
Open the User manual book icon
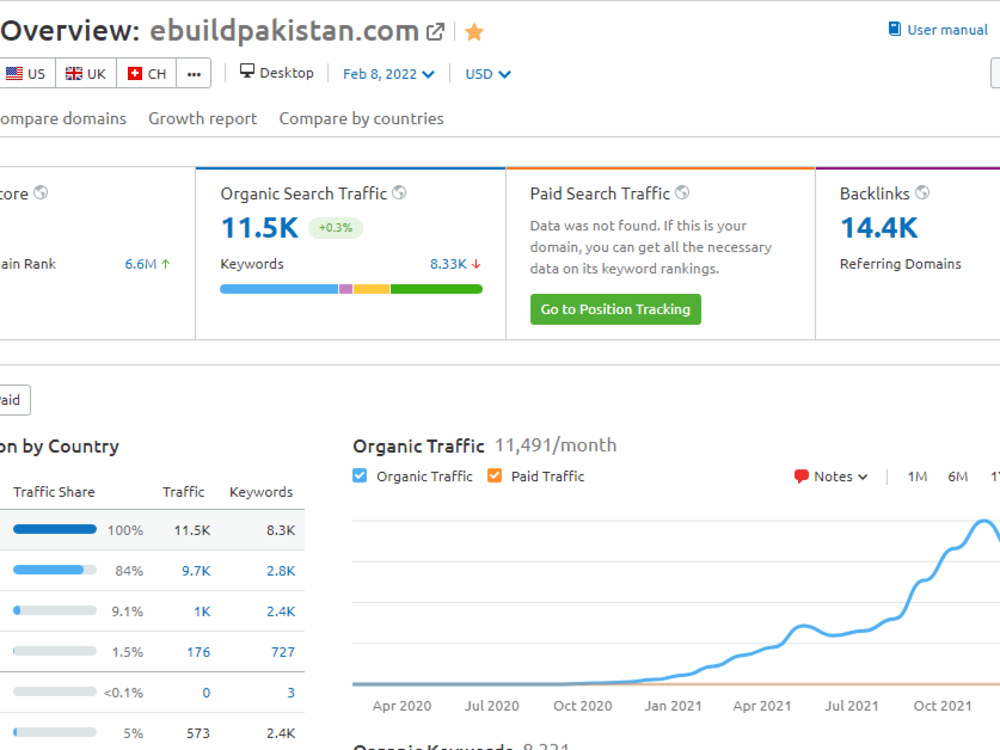(895, 29)
